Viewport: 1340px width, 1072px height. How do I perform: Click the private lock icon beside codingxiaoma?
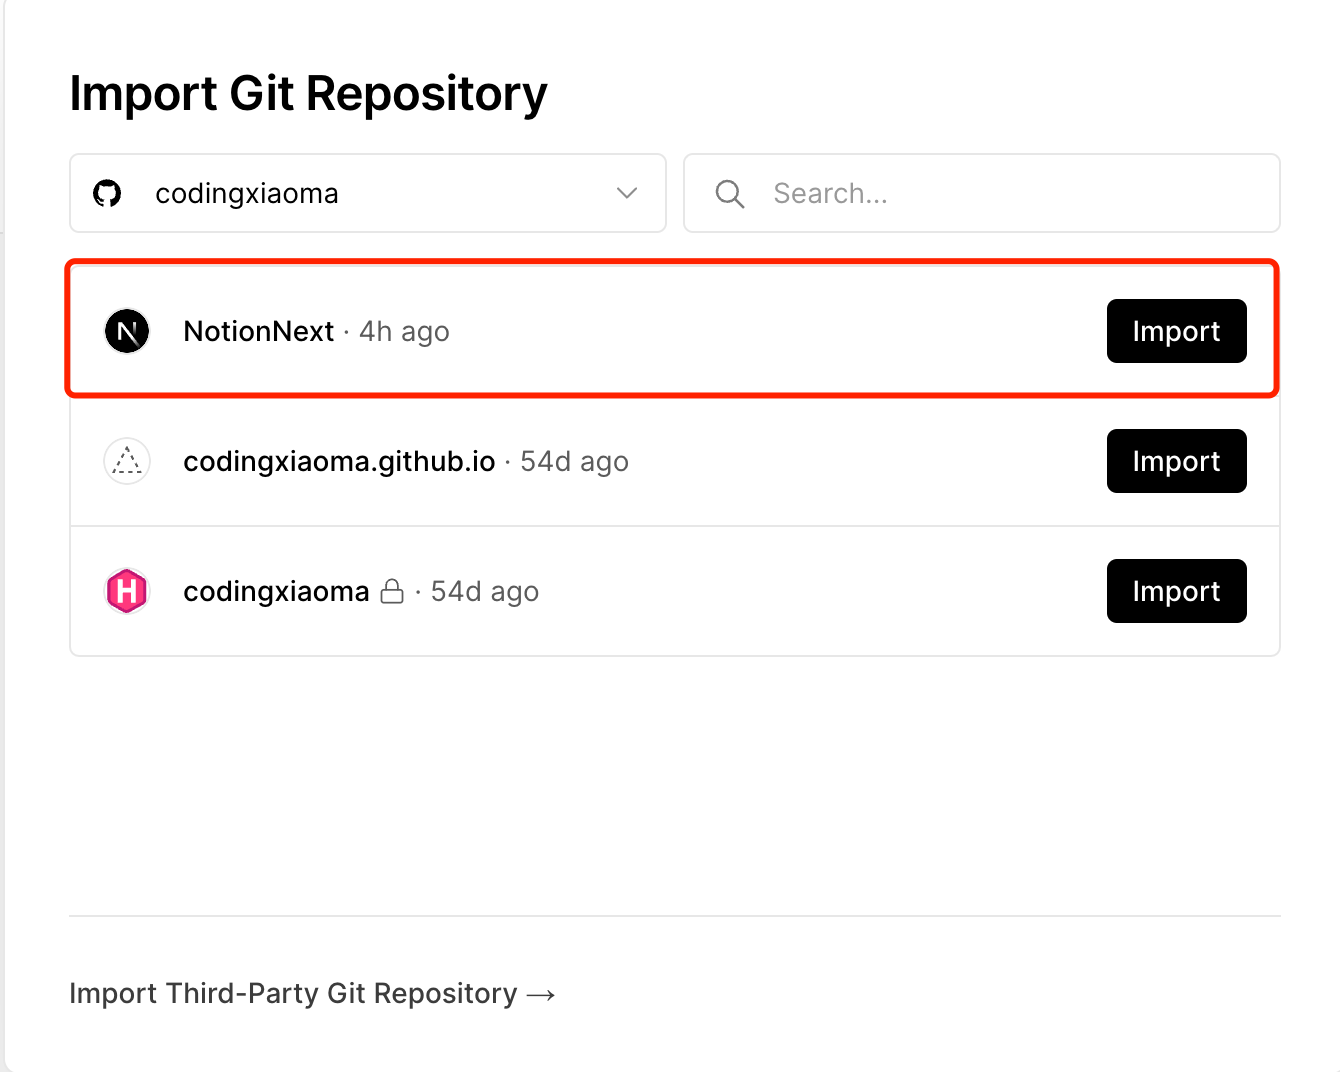click(x=392, y=591)
